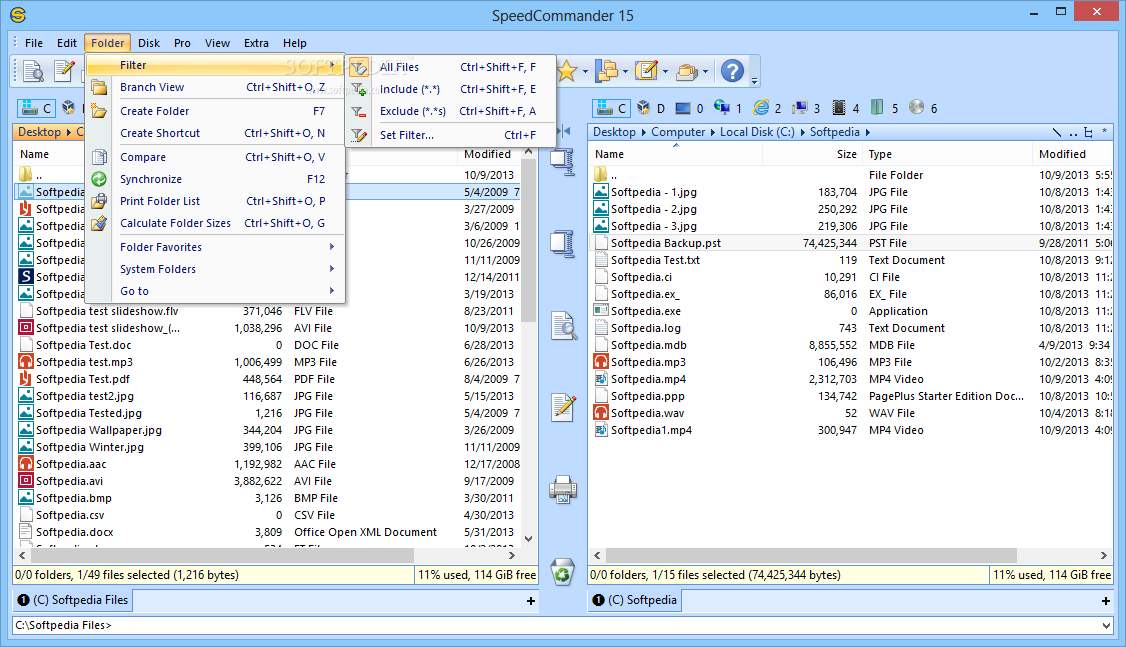The width and height of the screenshot is (1126, 647).
Task: Click Local Disk (C:) in right breadcrumb
Action: coord(757,132)
